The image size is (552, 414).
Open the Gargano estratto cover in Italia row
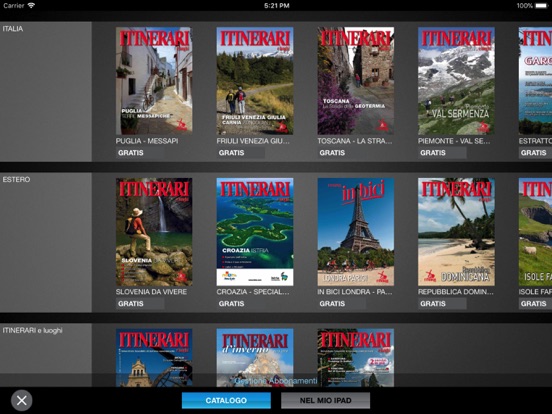pos(535,81)
